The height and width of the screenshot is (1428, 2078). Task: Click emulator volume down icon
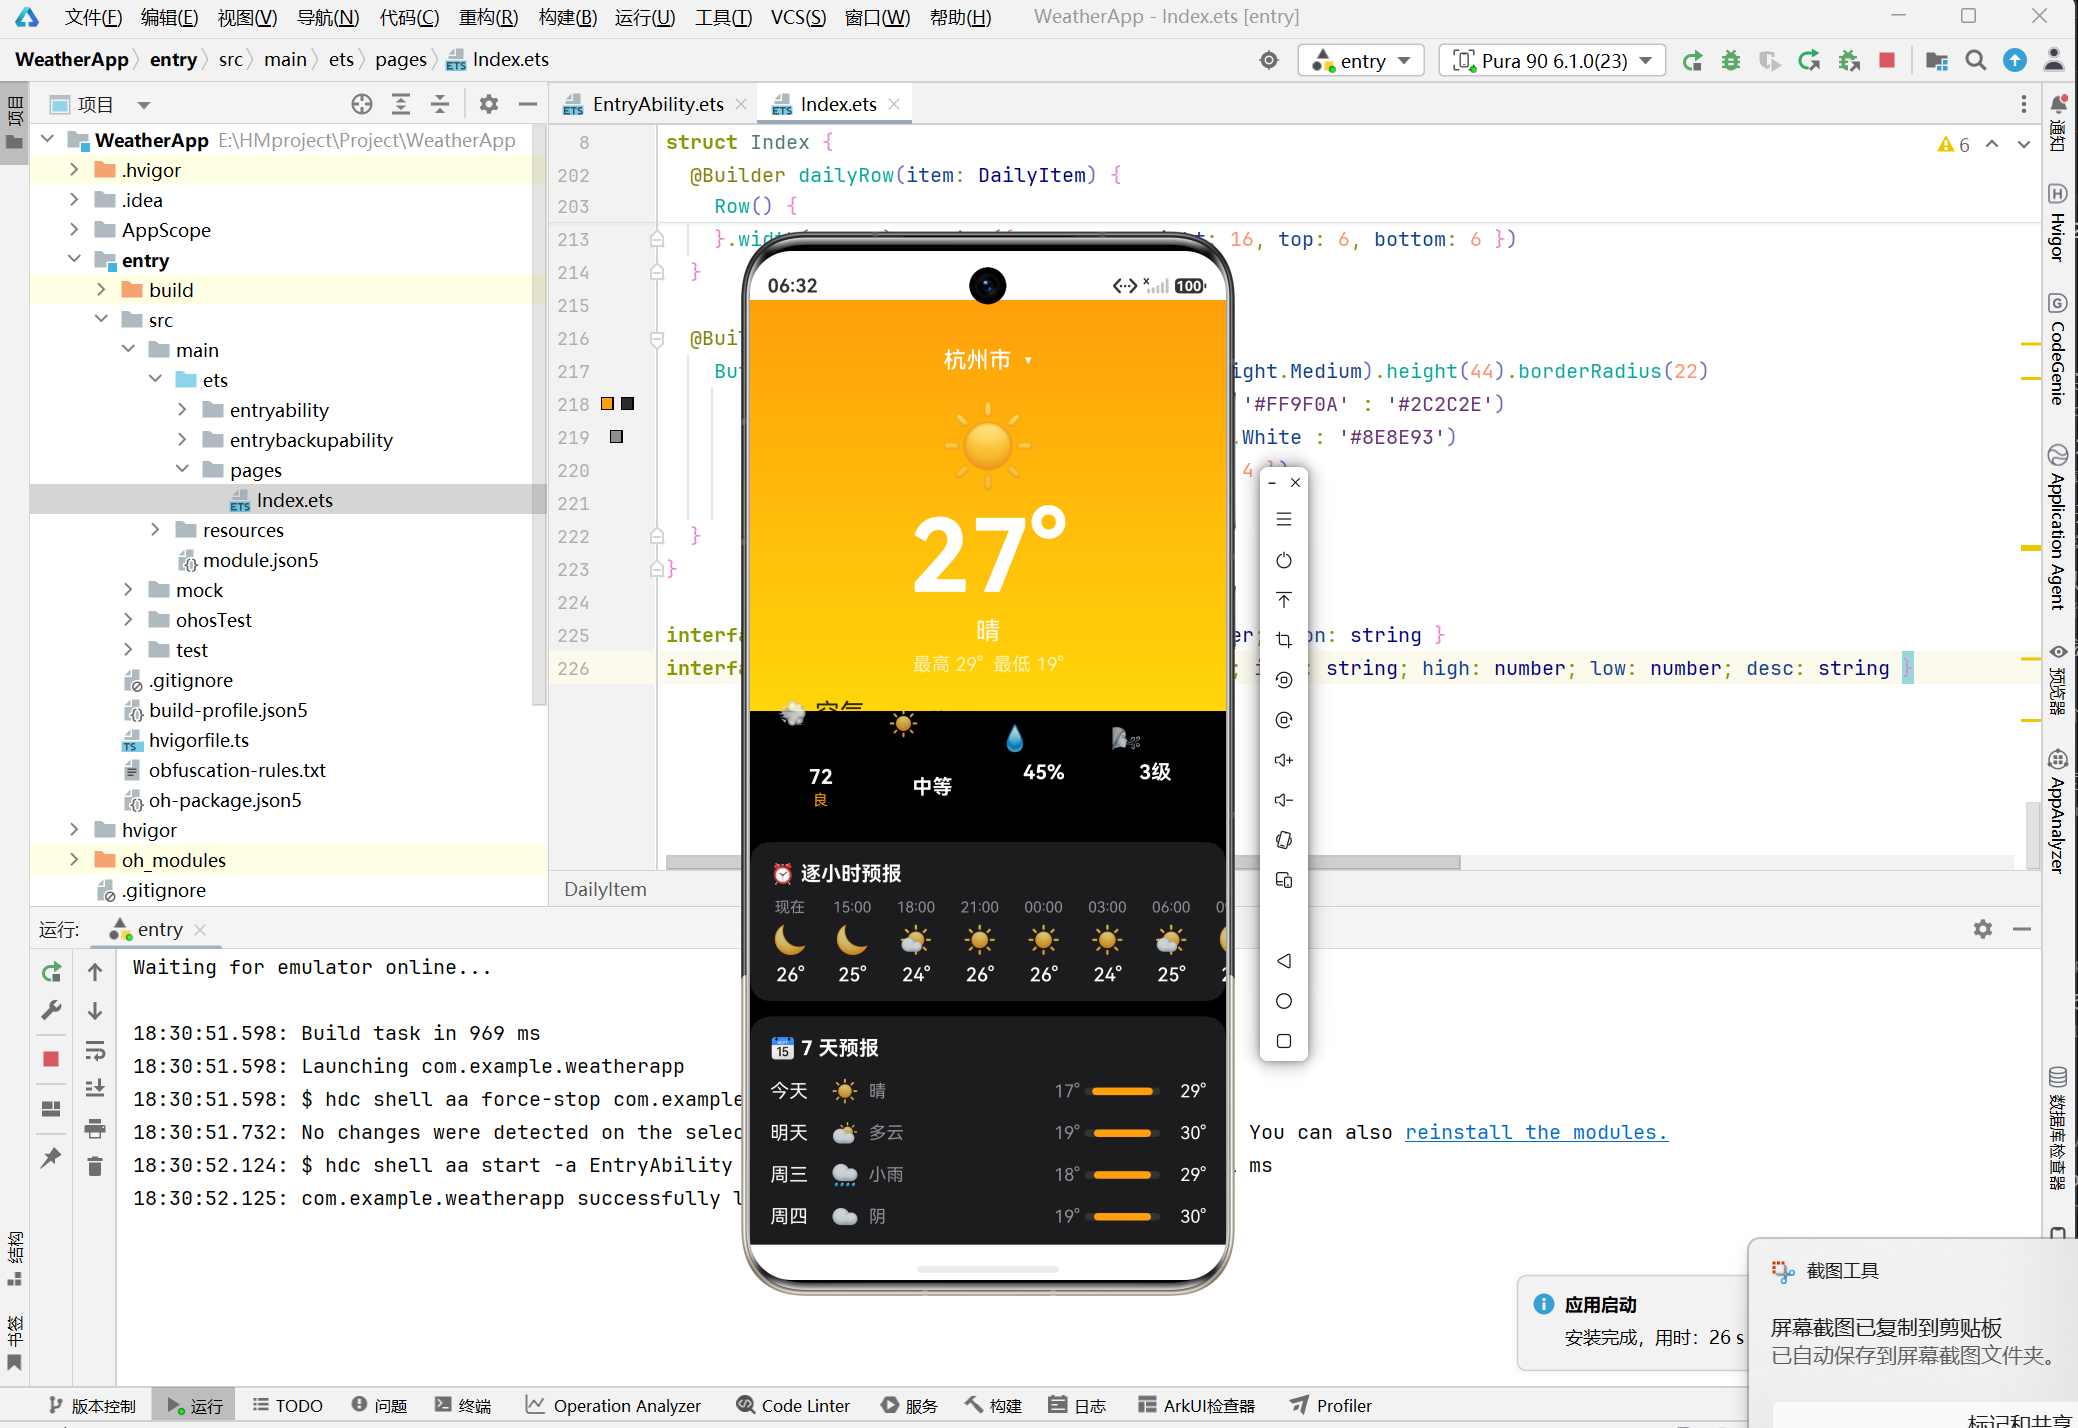coord(1284,800)
